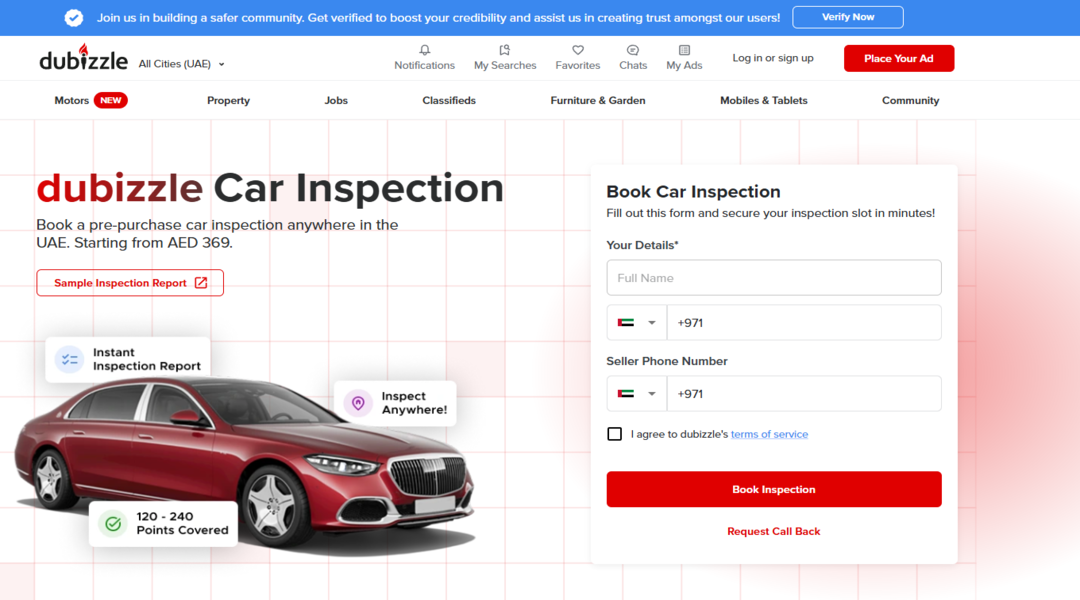Select the Property category
Screen dimensions: 1080x600
228,101
